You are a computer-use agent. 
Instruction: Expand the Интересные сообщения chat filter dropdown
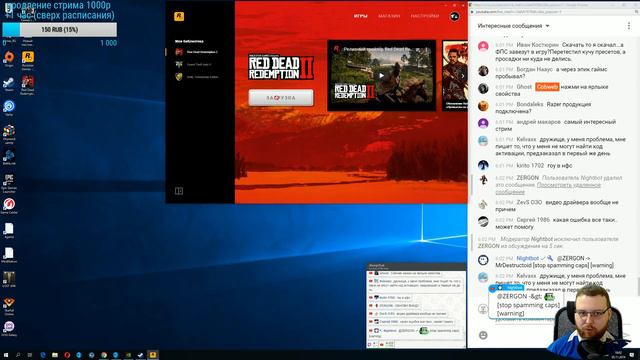point(513,26)
